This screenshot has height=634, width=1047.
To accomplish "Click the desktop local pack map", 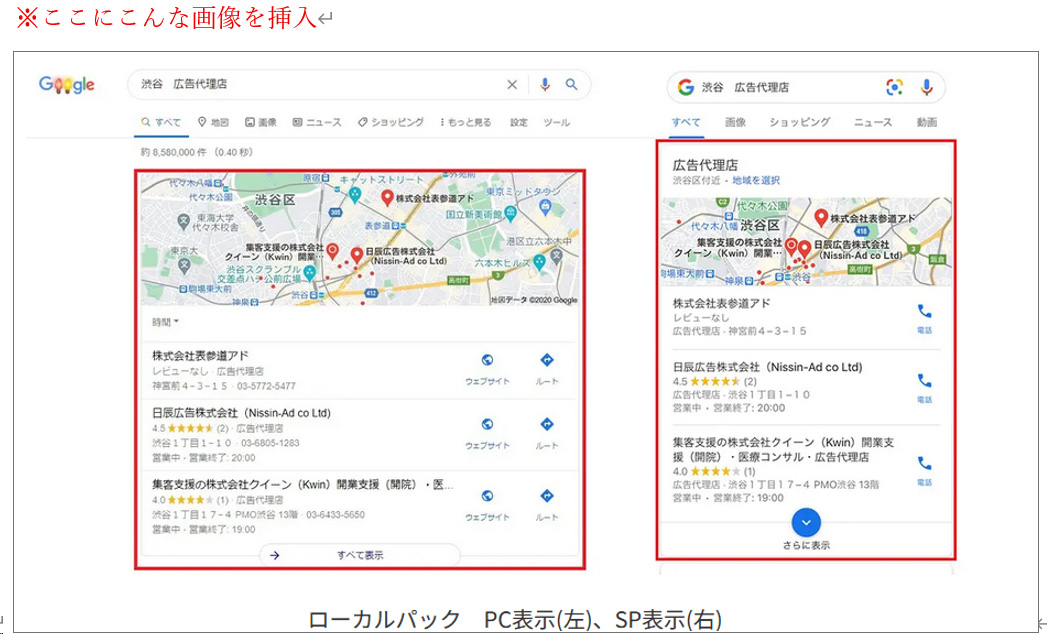I will (x=359, y=238).
